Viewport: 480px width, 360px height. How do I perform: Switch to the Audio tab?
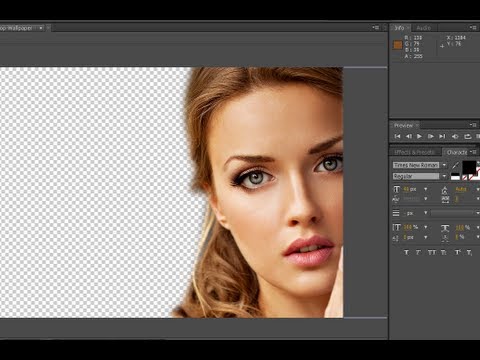[x=424, y=28]
